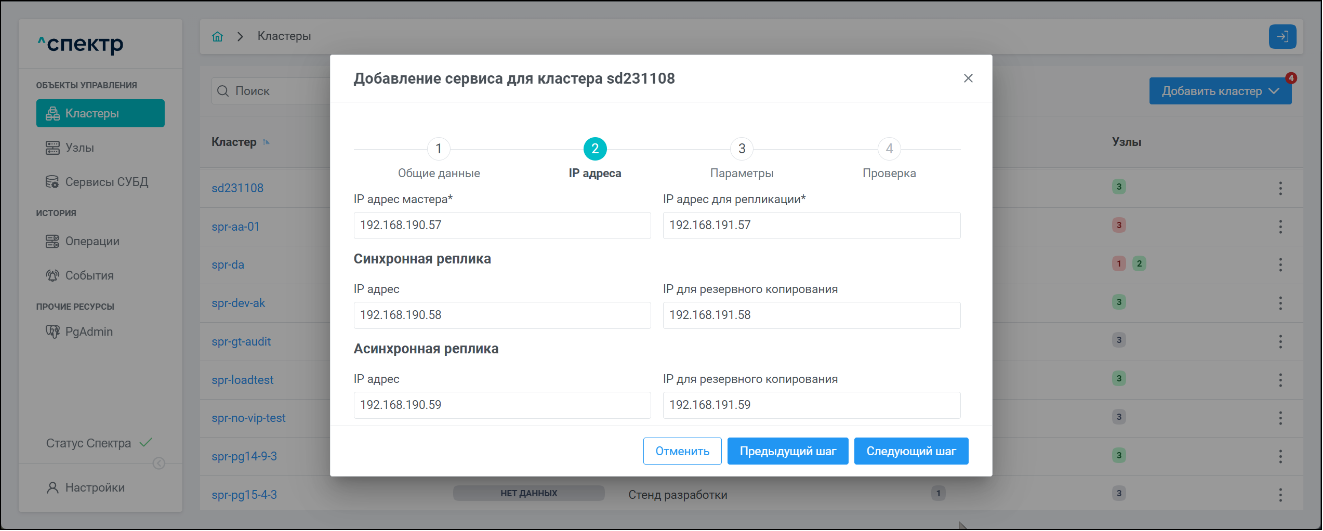Open the spr-da cluster link
This screenshot has width=1323, height=531.
[228, 265]
